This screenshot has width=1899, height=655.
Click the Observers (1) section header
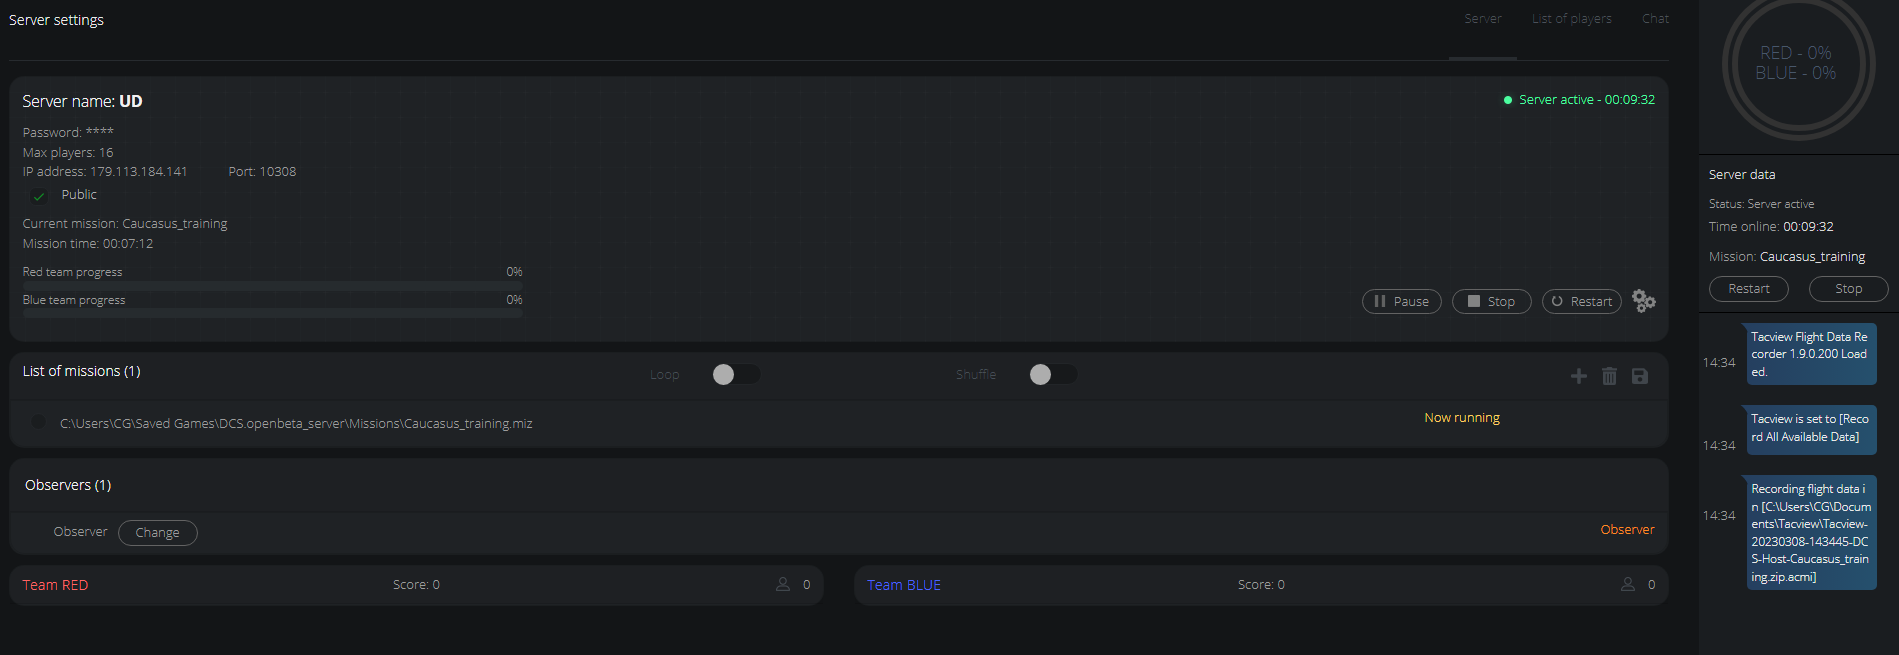[68, 485]
